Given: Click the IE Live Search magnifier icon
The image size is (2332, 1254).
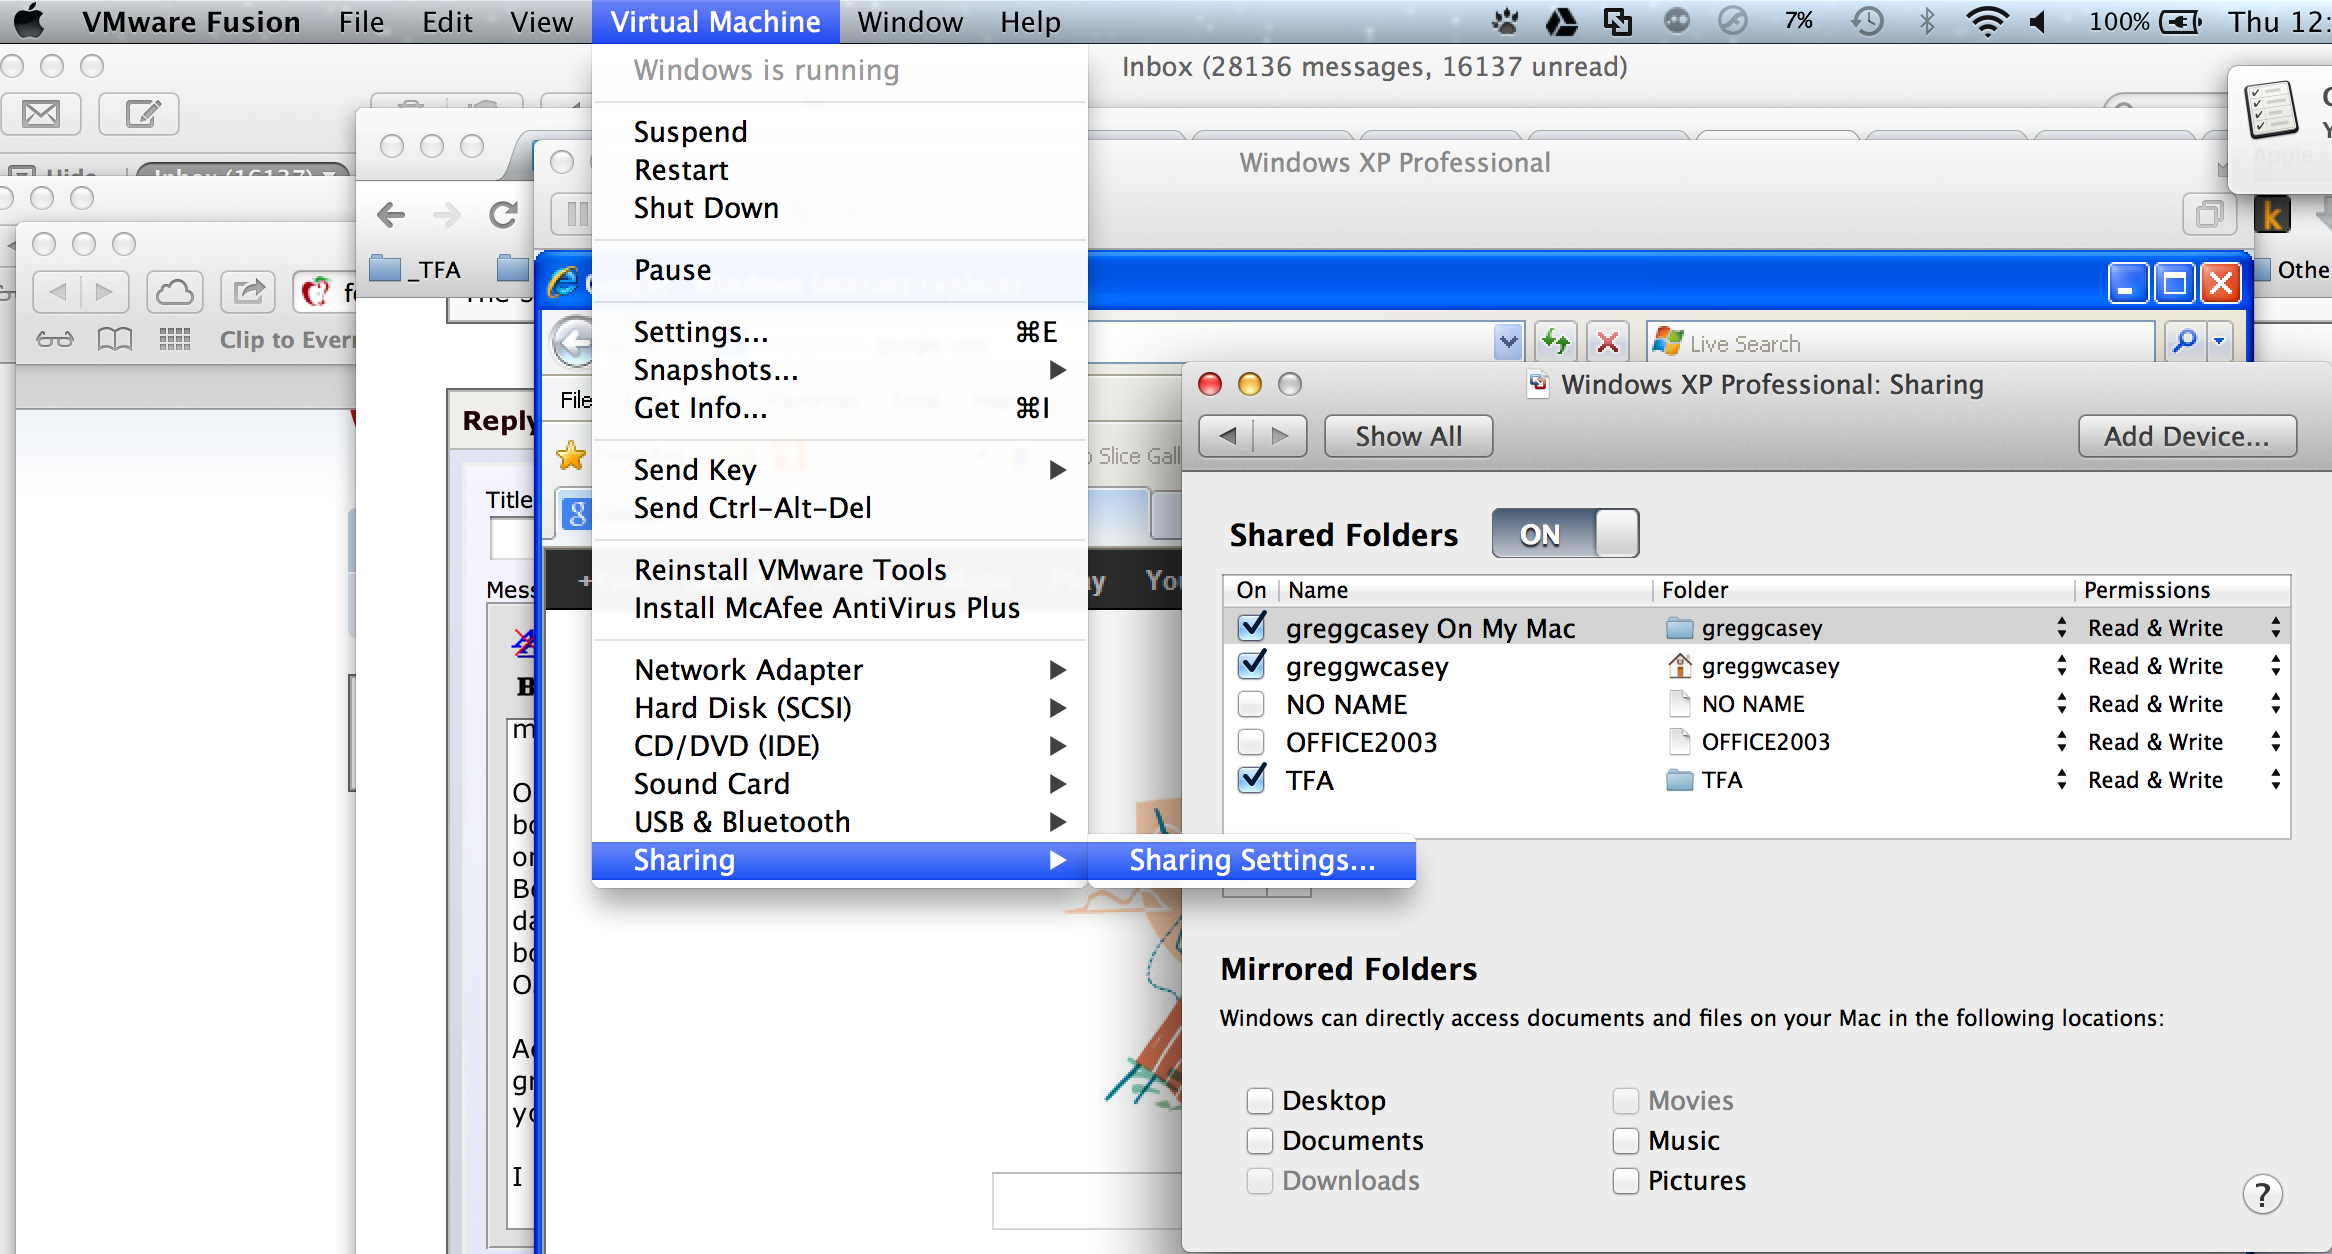Looking at the screenshot, I should (x=2185, y=342).
